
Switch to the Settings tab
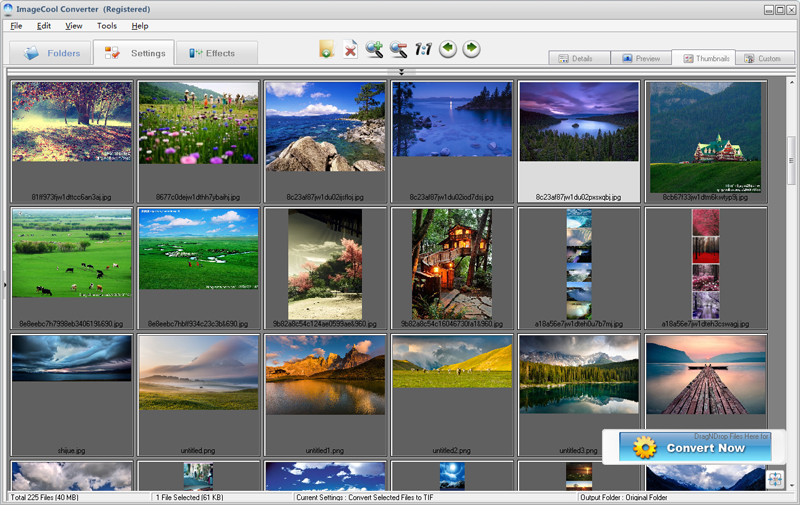click(134, 53)
